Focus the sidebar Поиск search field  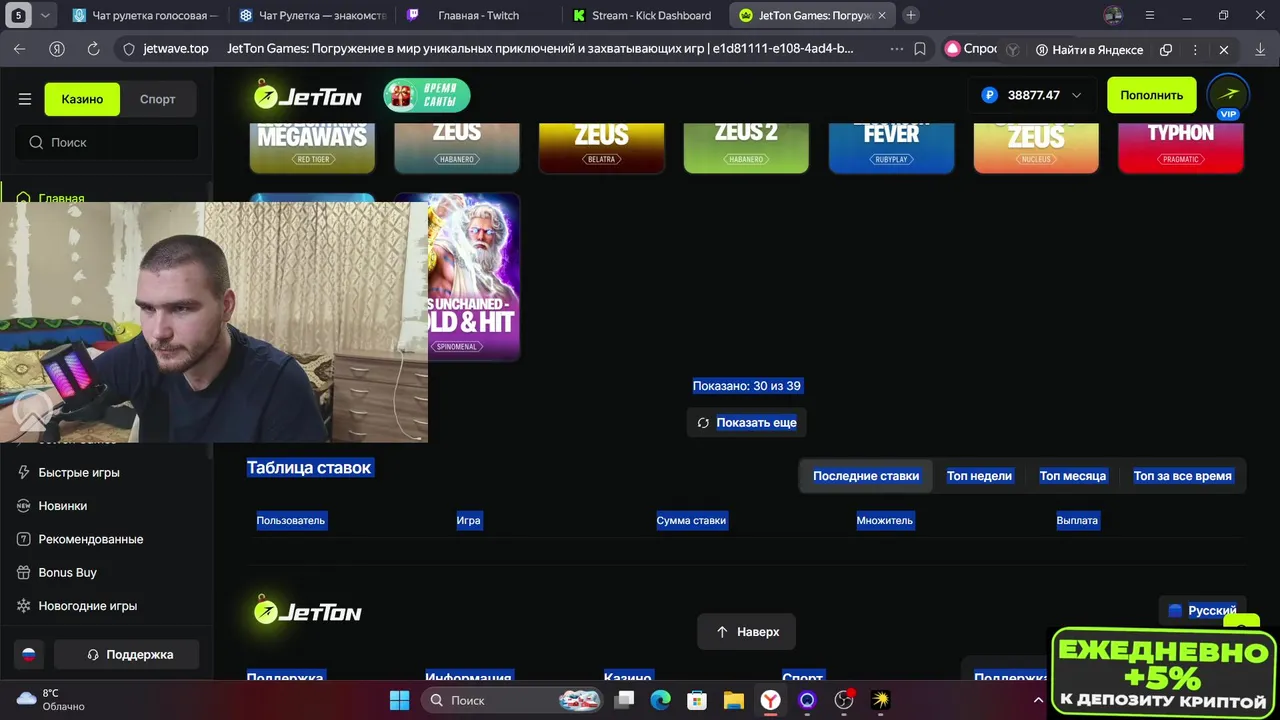[107, 142]
